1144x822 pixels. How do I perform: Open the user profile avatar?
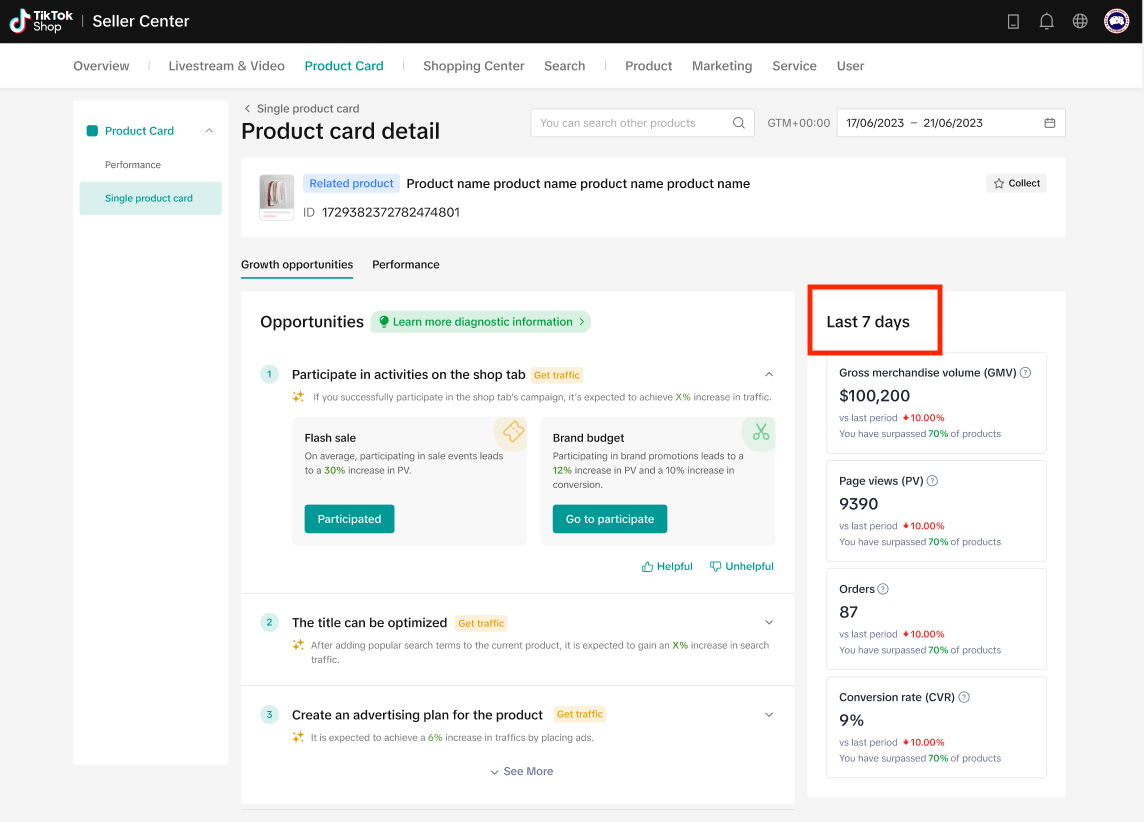1116,21
